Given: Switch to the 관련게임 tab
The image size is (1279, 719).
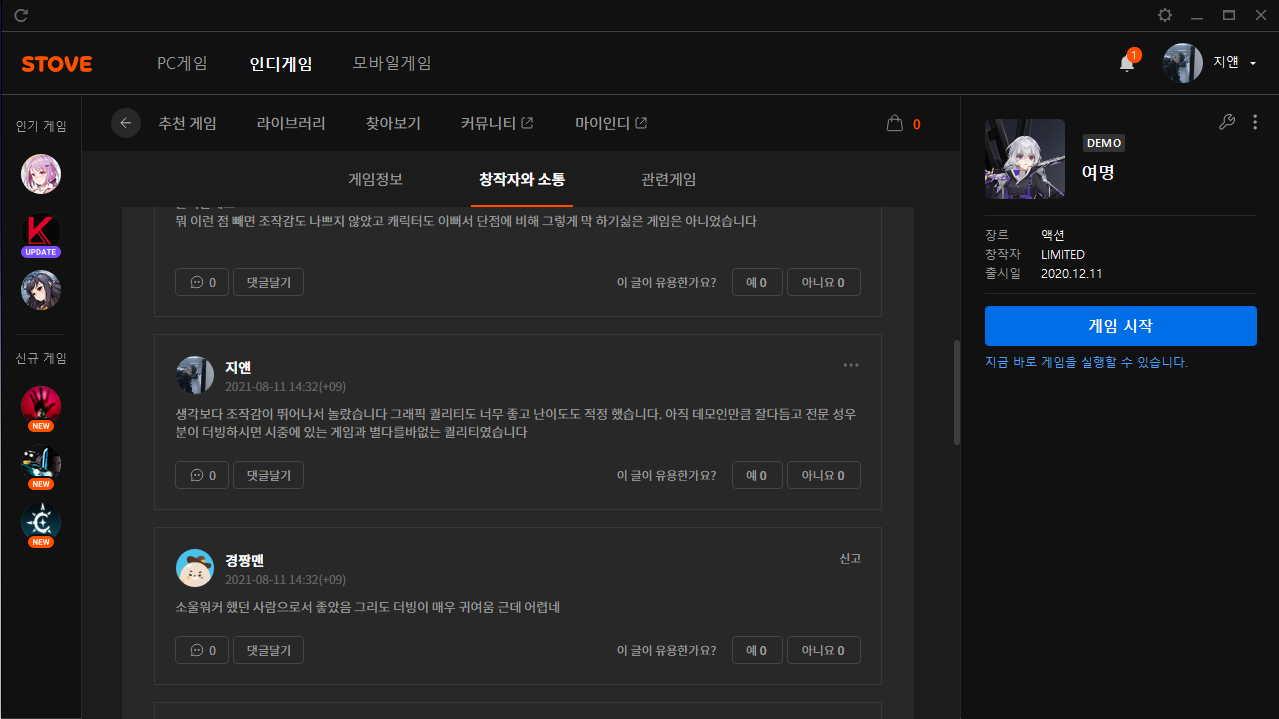Looking at the screenshot, I should (x=668, y=180).
